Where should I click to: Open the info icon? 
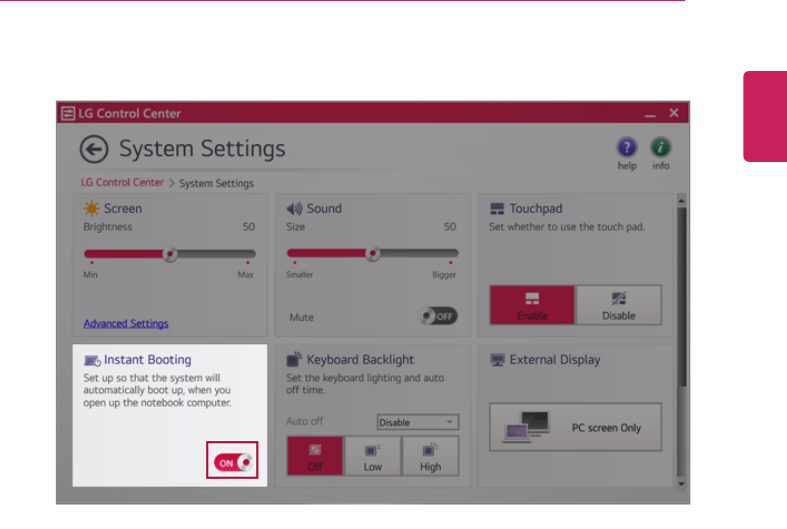pos(661,148)
